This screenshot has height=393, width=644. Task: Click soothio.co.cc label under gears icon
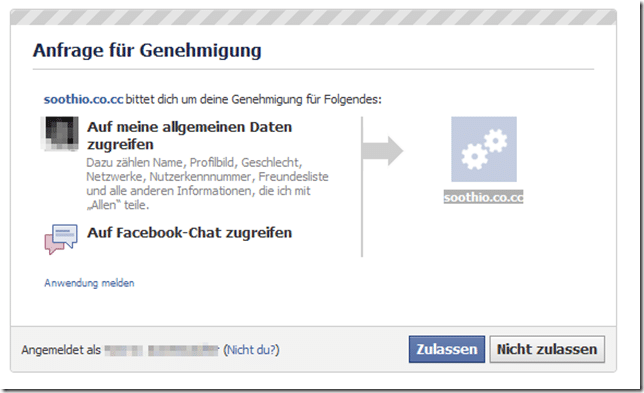pos(483,197)
